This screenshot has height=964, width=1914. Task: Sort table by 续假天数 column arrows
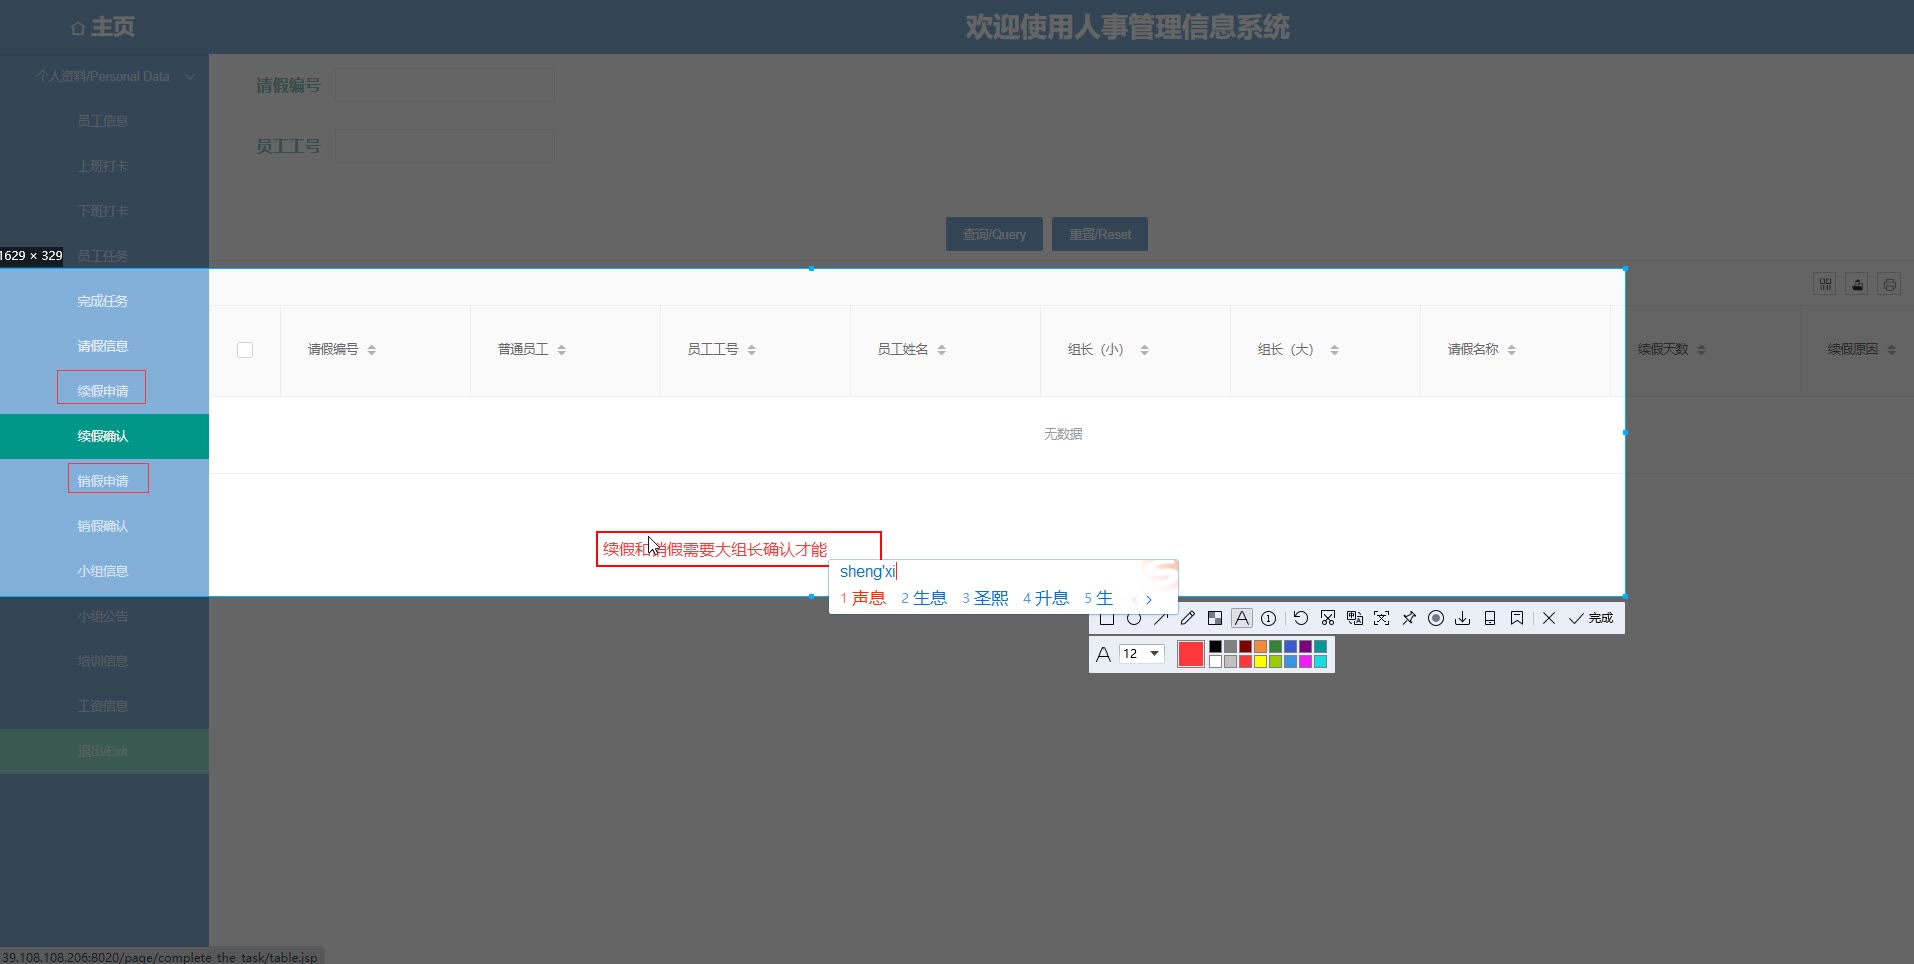point(1702,350)
